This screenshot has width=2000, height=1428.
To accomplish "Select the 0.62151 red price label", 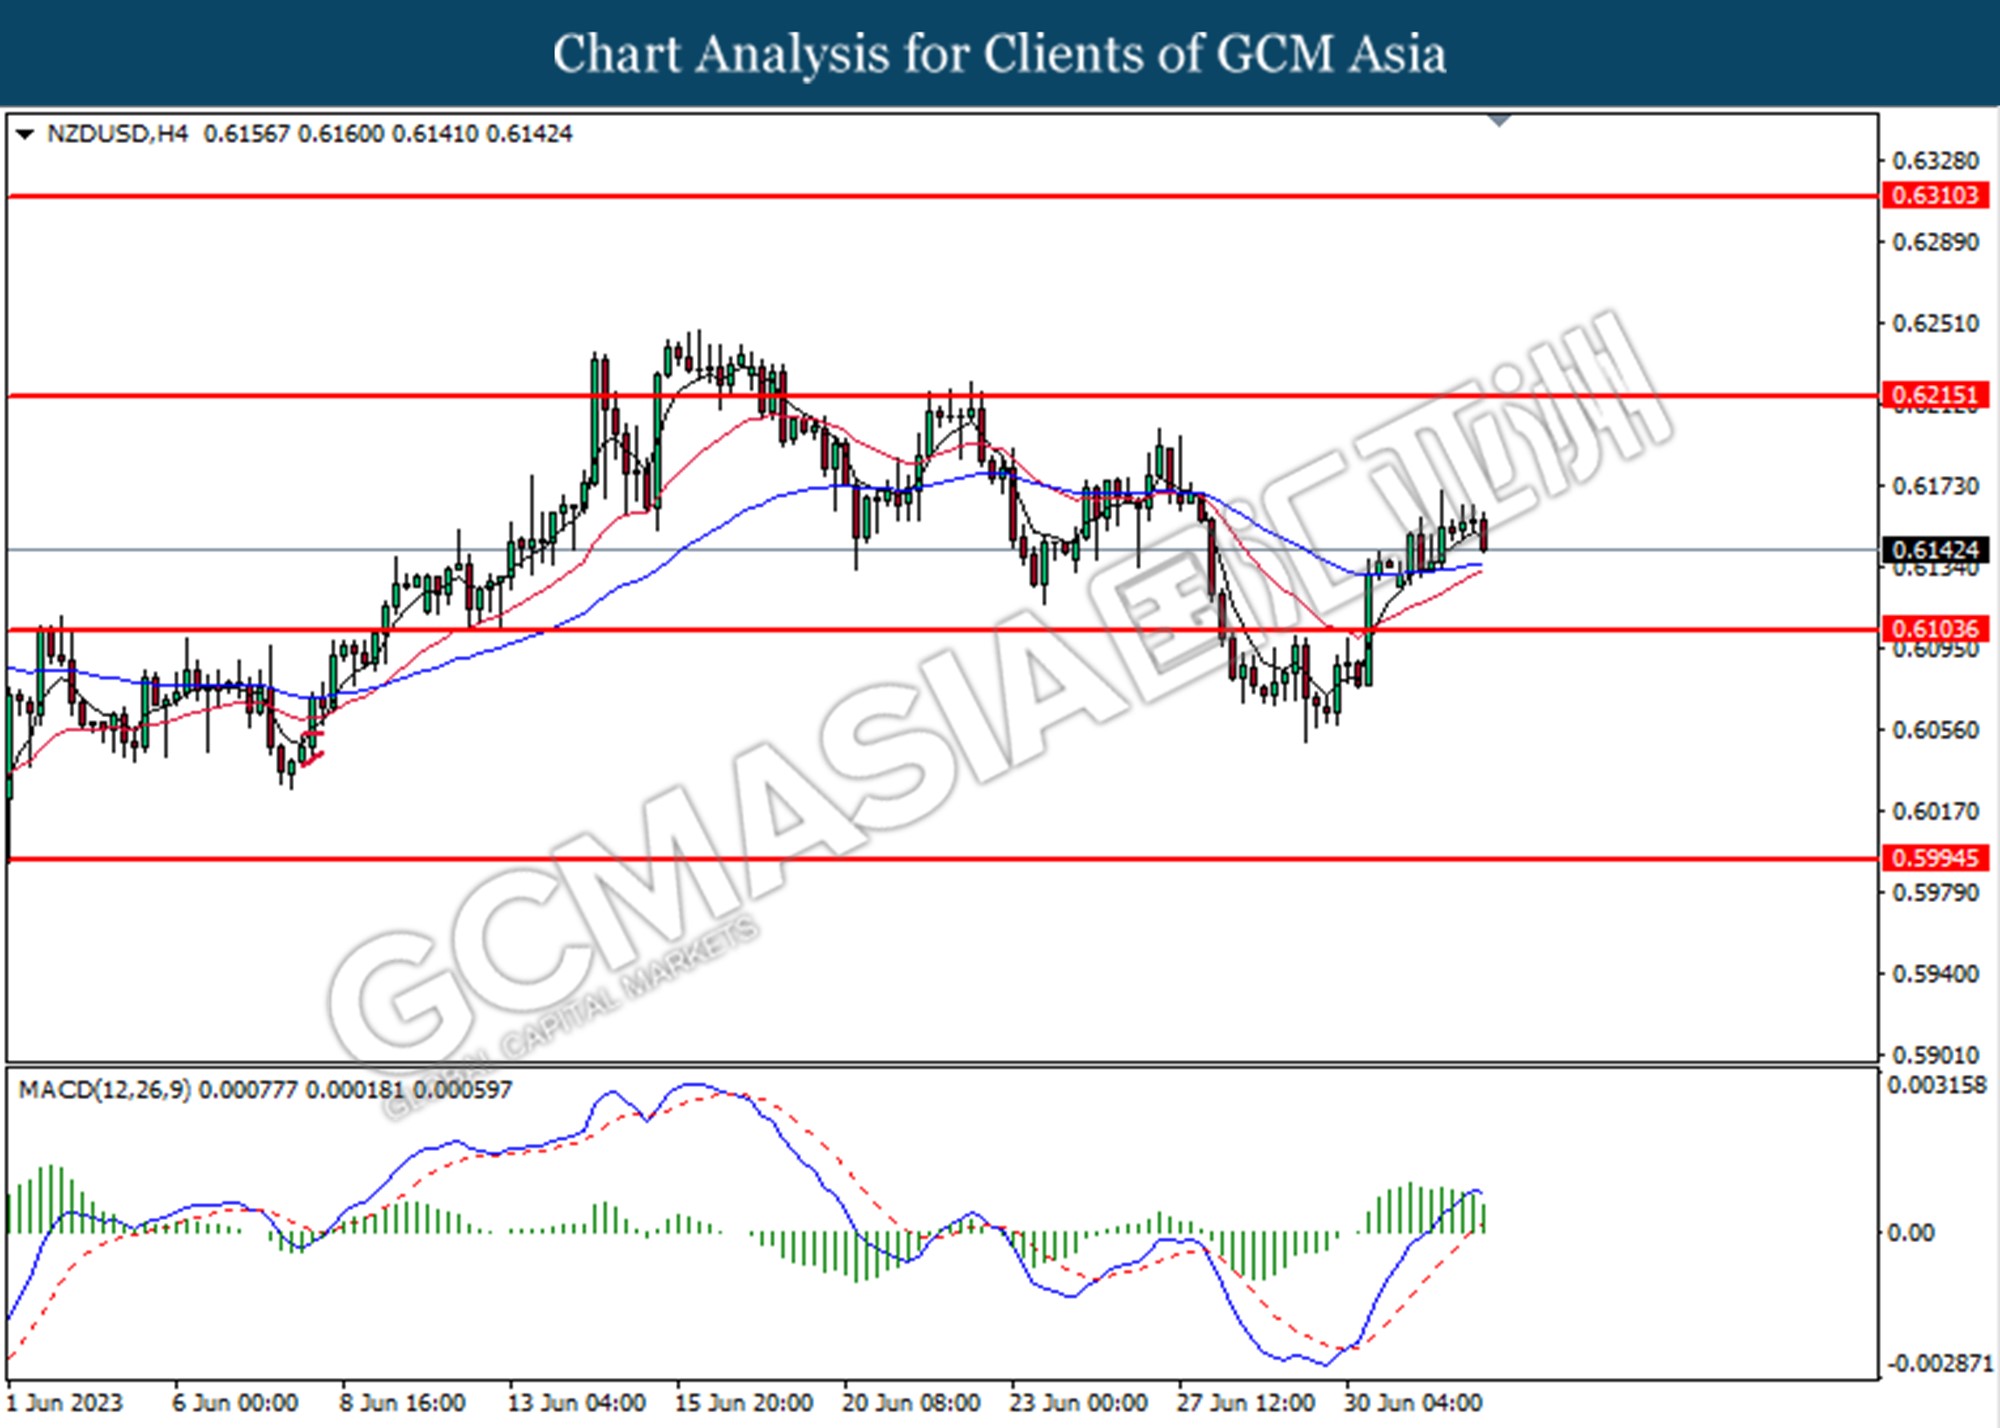I will (x=1936, y=395).
